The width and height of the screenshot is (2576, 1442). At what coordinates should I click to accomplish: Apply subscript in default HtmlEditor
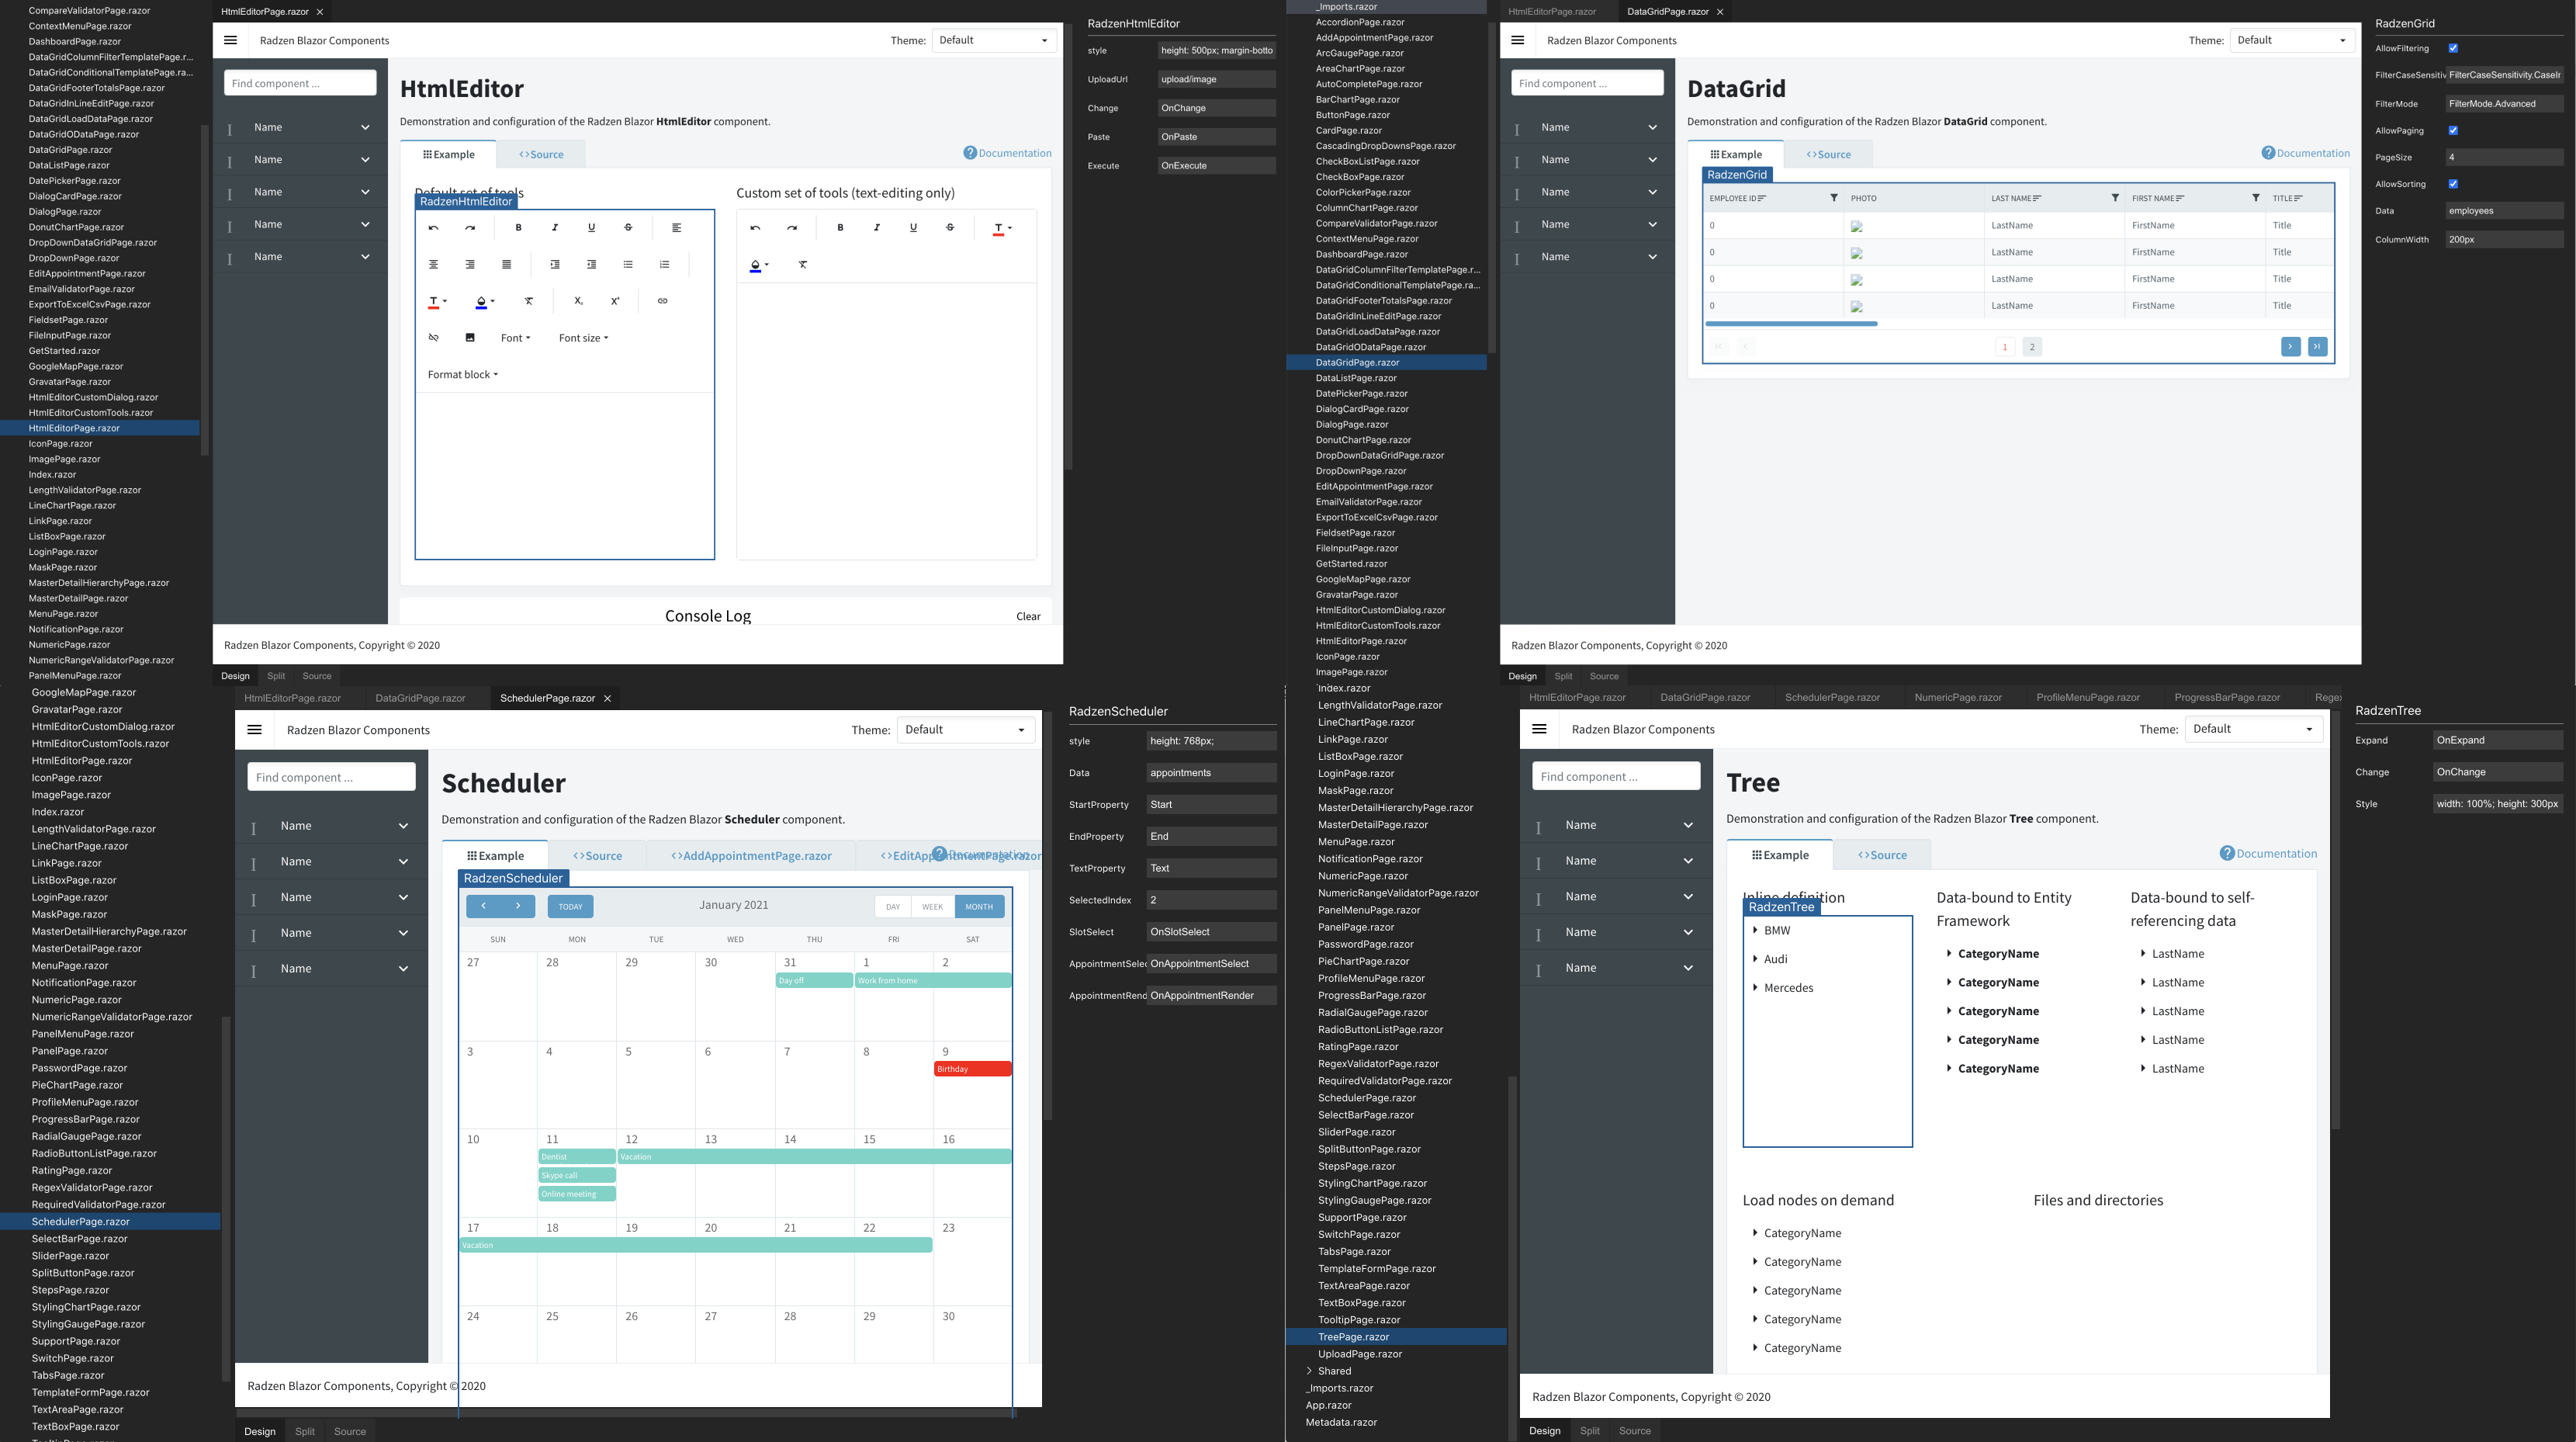[x=578, y=301]
